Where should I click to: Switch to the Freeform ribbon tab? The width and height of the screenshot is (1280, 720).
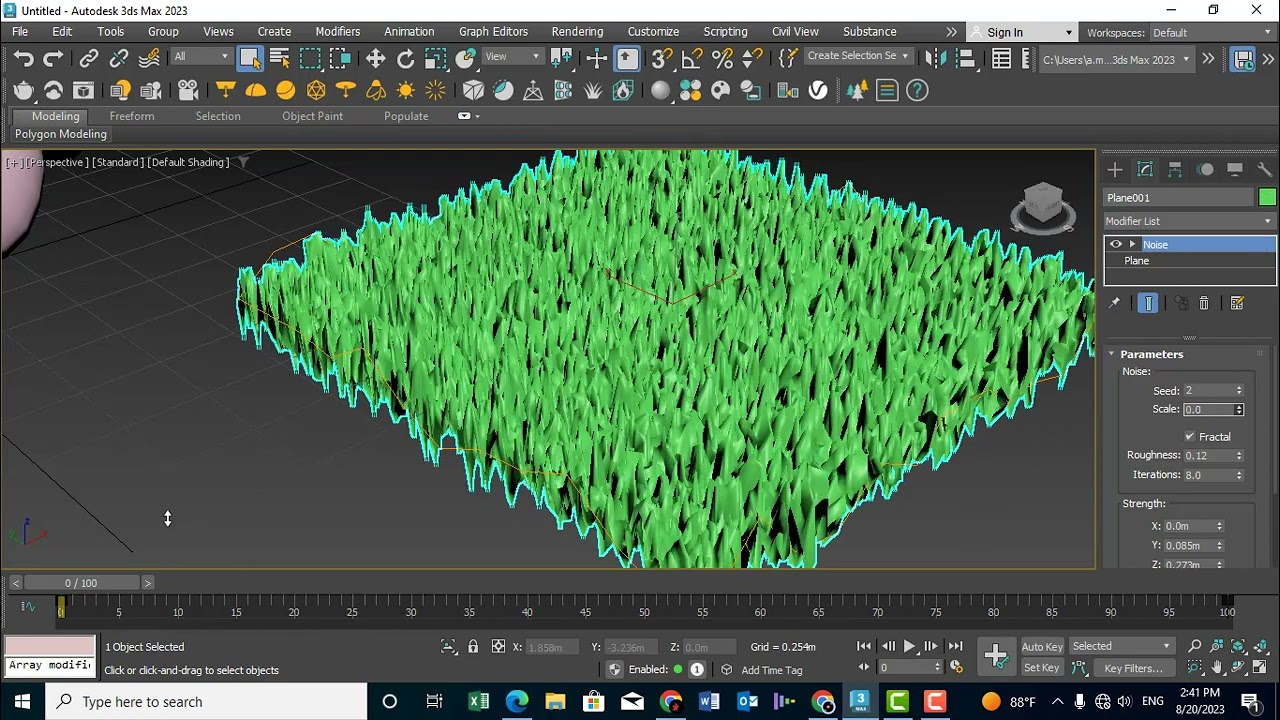(132, 116)
